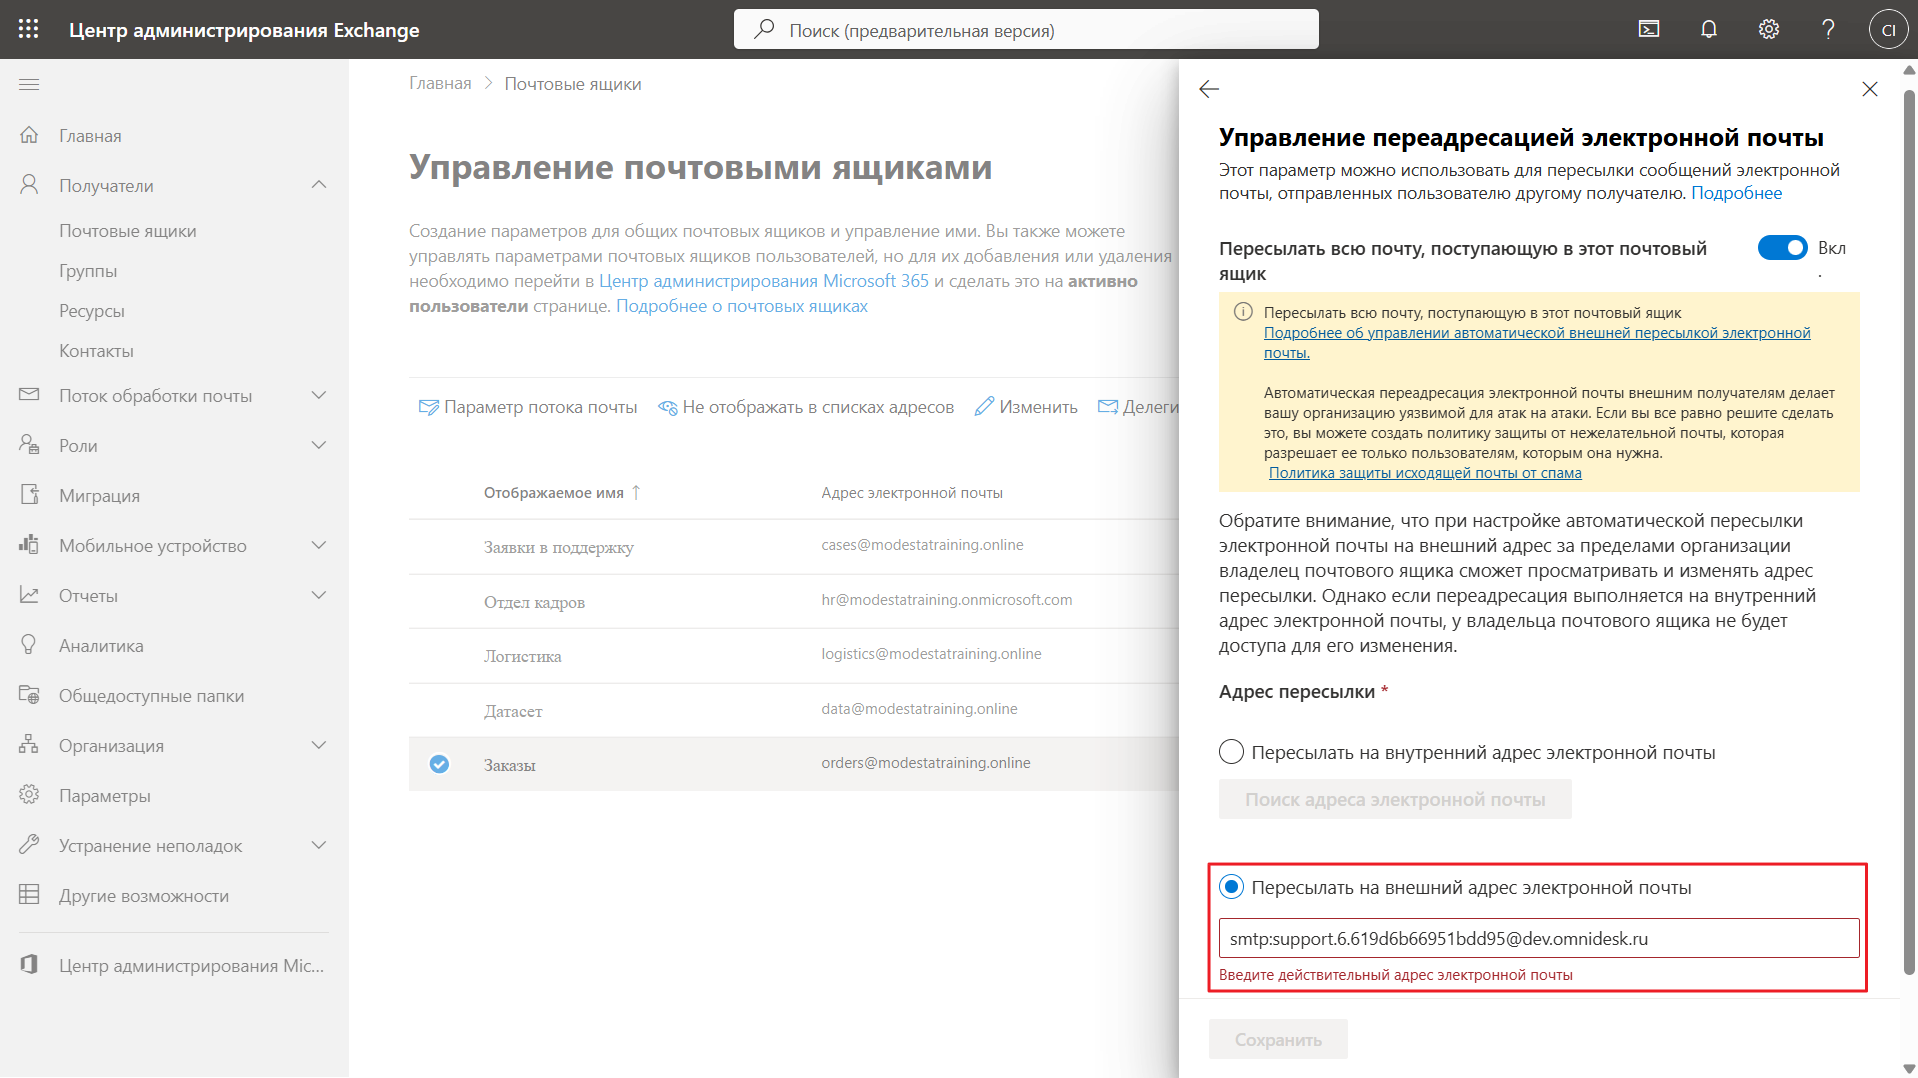
Task: Open Центр администрирования Microsoft 365 link
Action: coord(764,281)
